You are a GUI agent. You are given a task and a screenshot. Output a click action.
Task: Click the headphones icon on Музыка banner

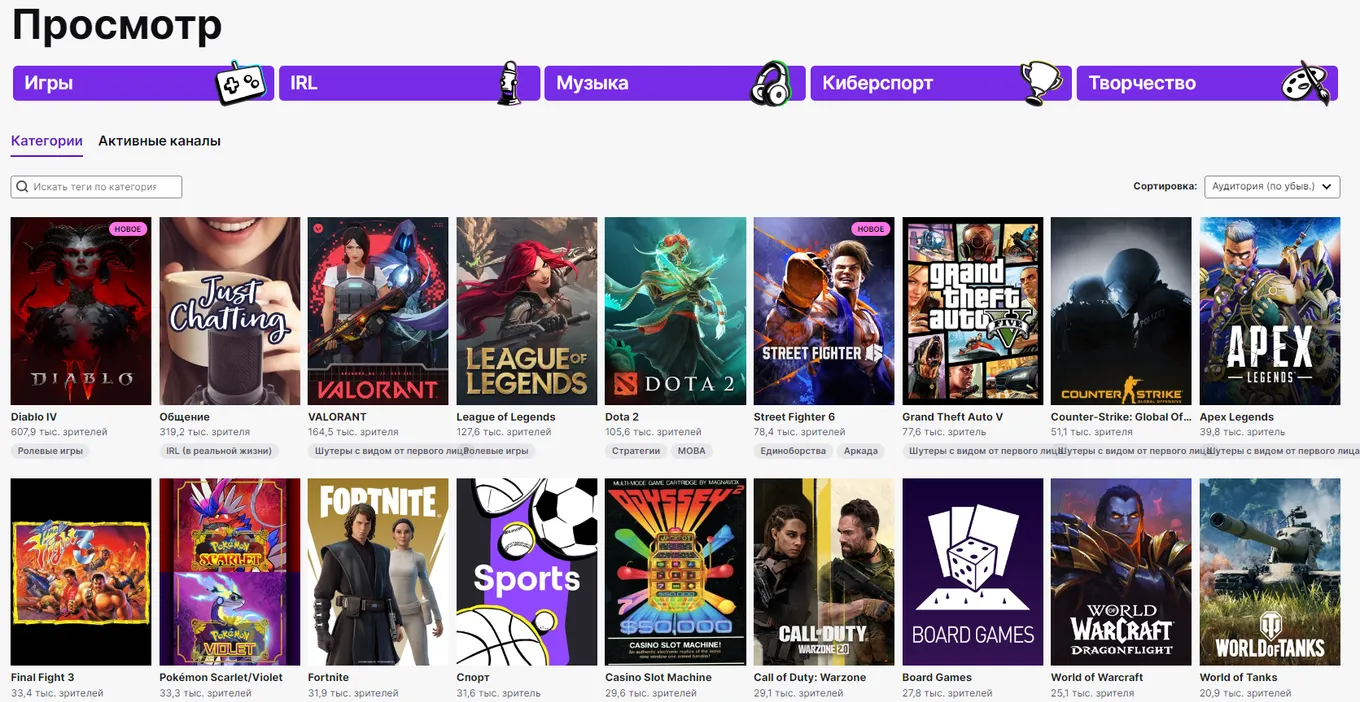pos(771,83)
